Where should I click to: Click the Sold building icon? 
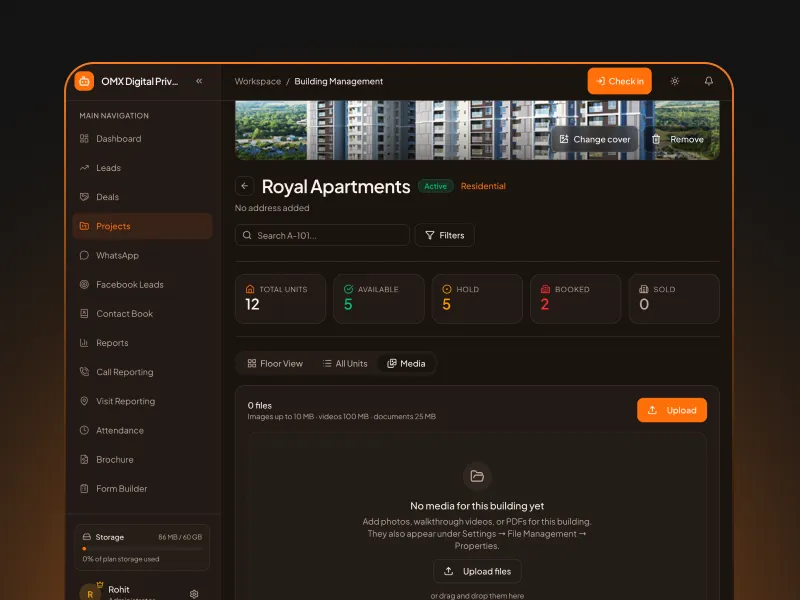pyautogui.click(x=644, y=289)
